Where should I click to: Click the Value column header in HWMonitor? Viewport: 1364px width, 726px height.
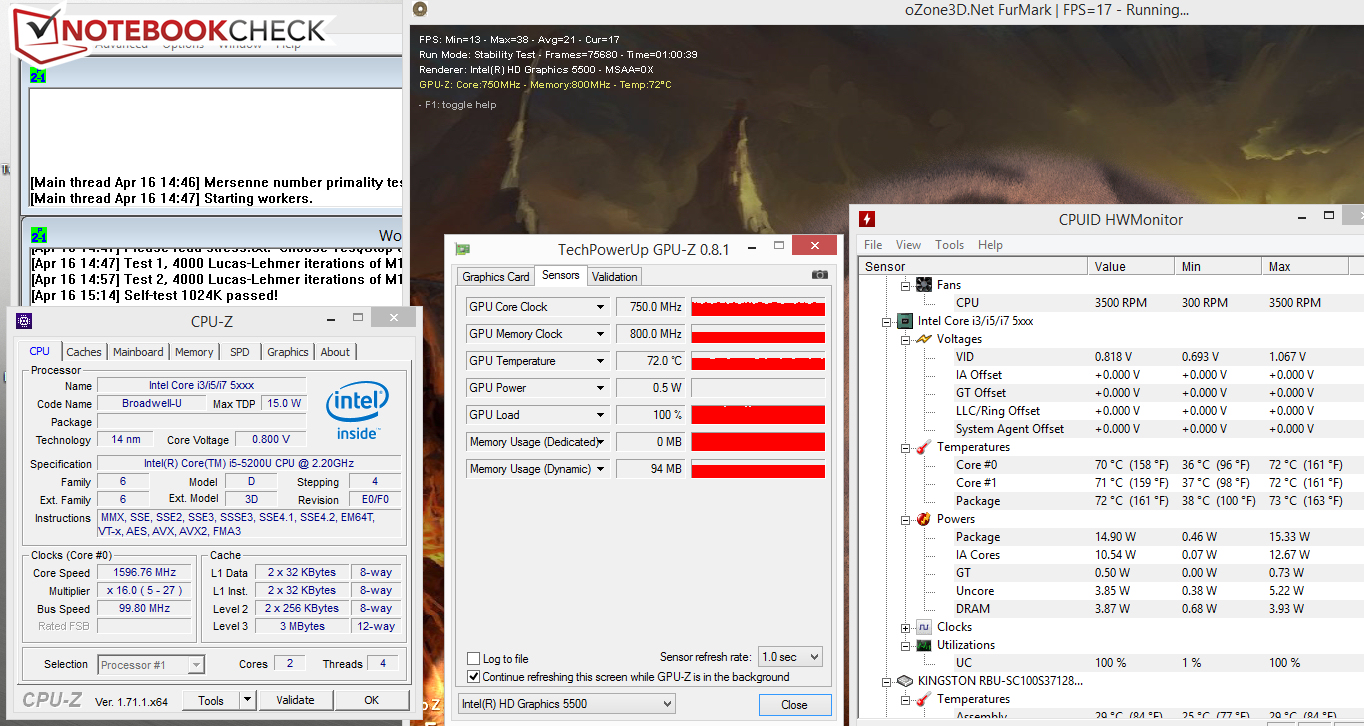click(1131, 267)
